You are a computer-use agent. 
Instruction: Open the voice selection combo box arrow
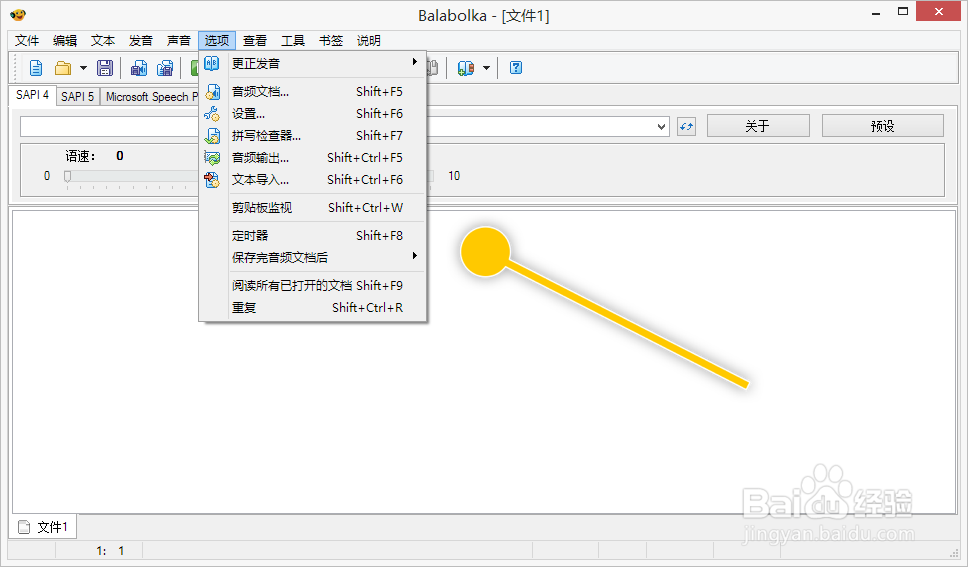click(661, 127)
